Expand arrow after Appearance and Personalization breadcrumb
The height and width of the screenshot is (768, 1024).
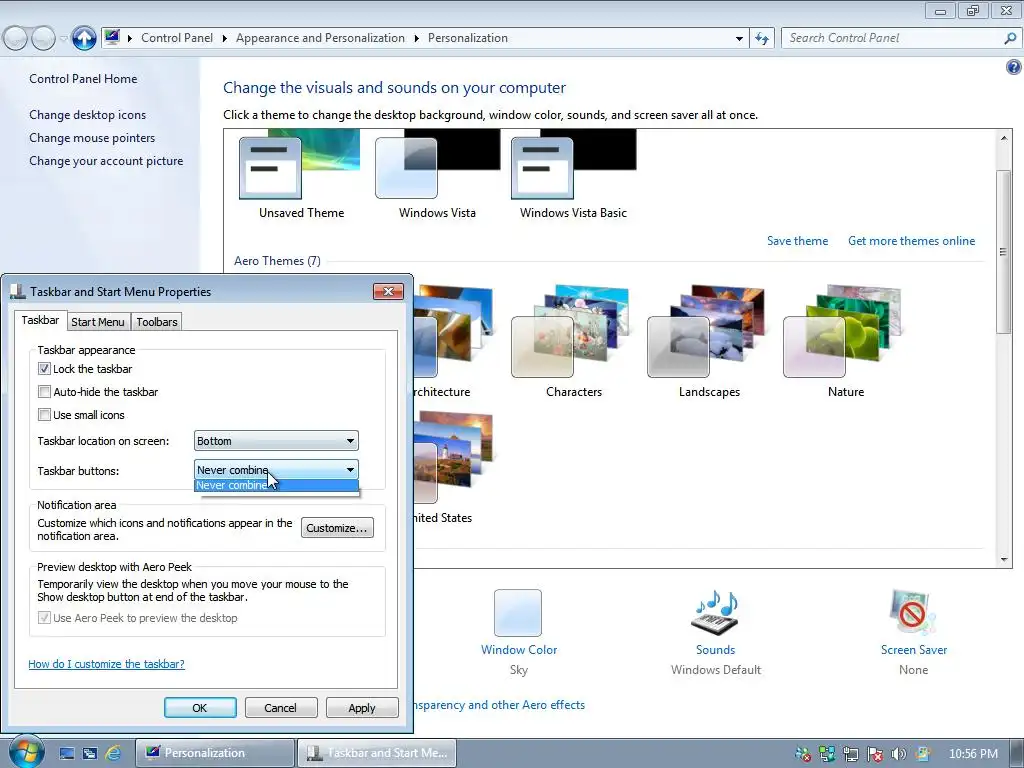[x=416, y=39]
